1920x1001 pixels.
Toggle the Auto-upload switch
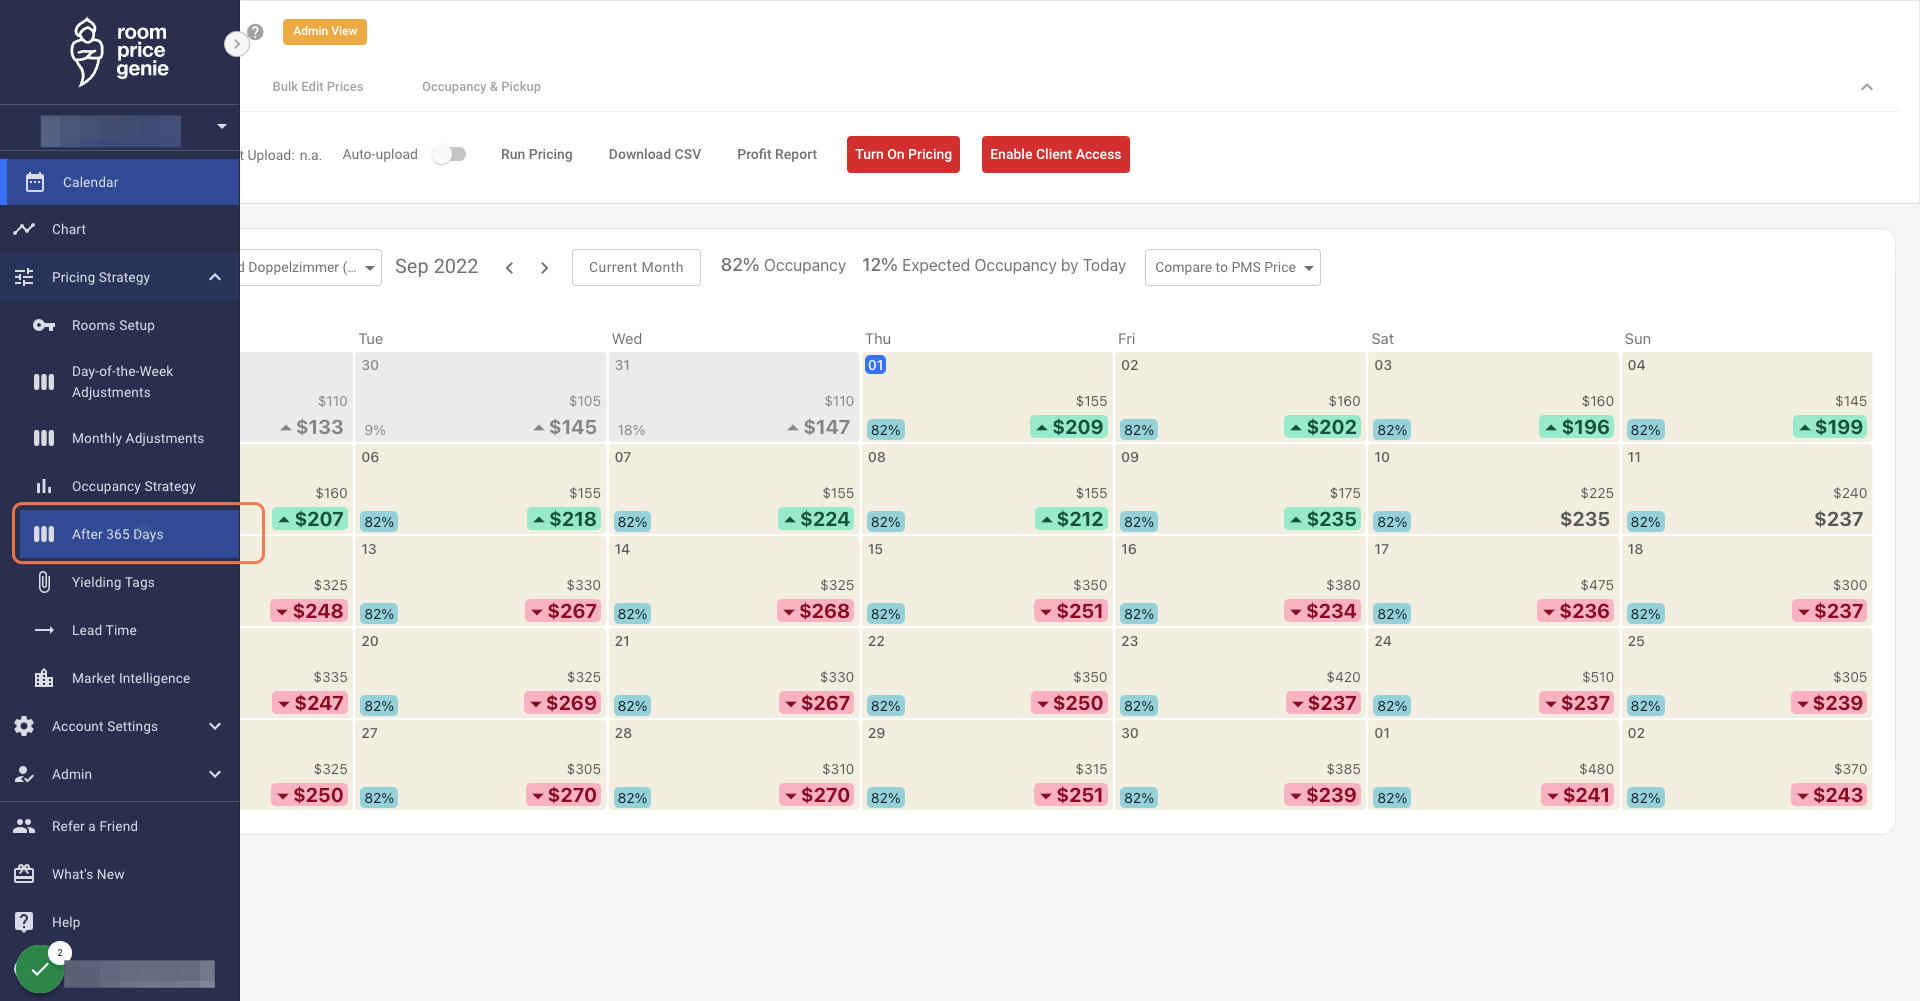(449, 154)
